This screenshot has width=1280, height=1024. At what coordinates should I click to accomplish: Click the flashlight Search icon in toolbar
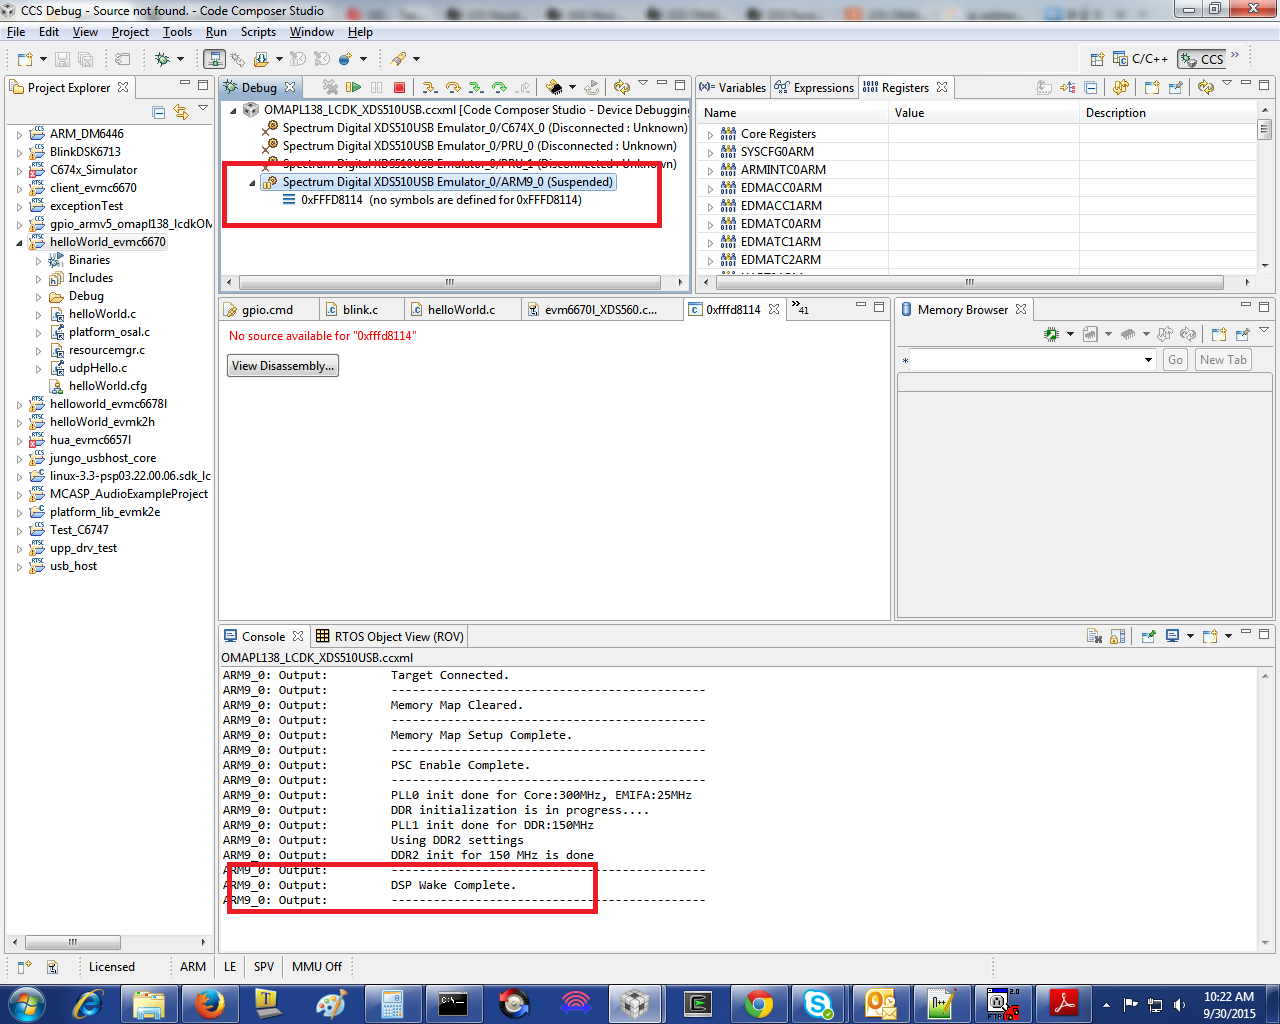coord(398,60)
